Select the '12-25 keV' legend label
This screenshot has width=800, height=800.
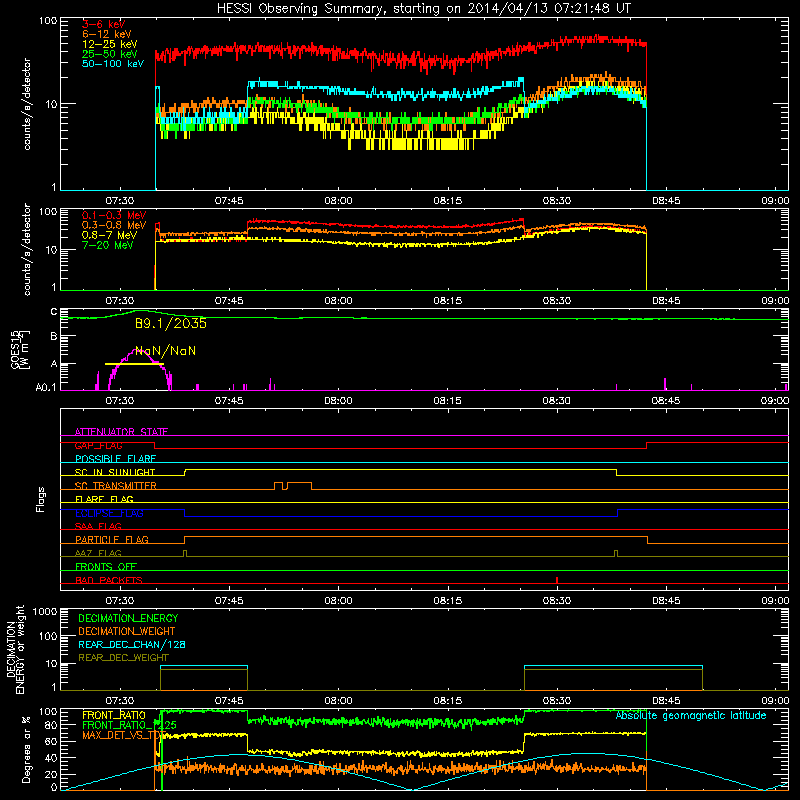click(110, 44)
